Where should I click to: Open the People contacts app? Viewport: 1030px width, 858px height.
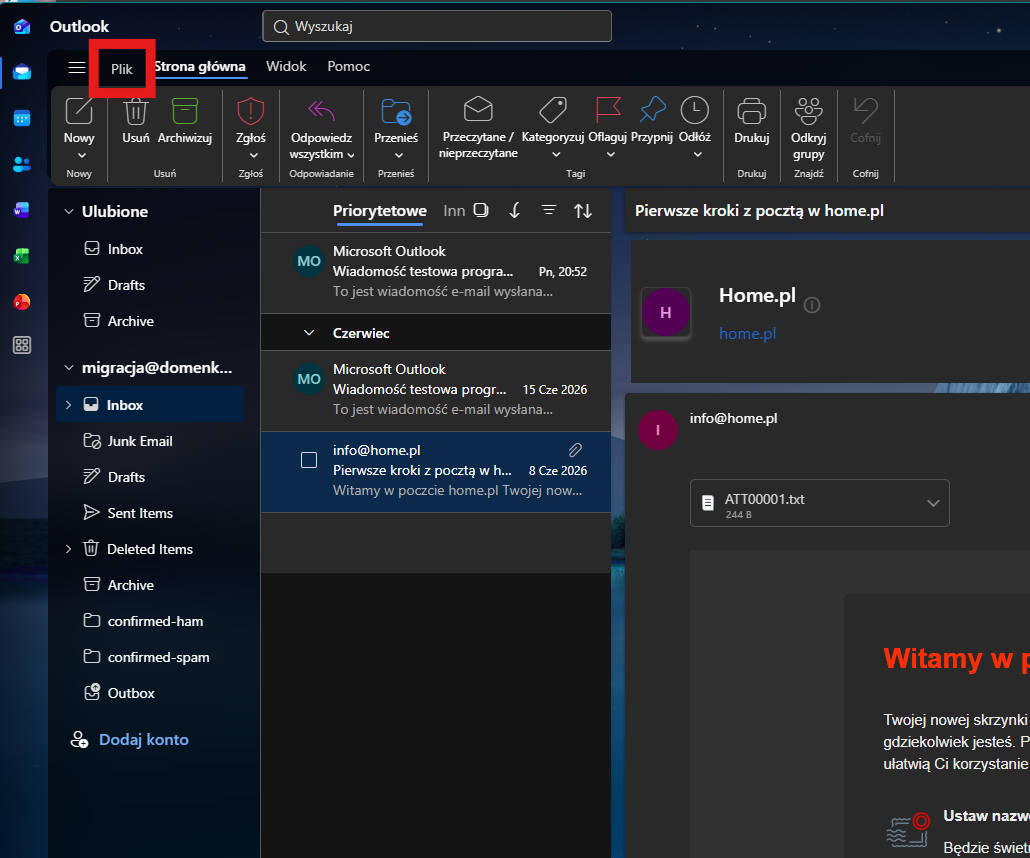click(22, 164)
